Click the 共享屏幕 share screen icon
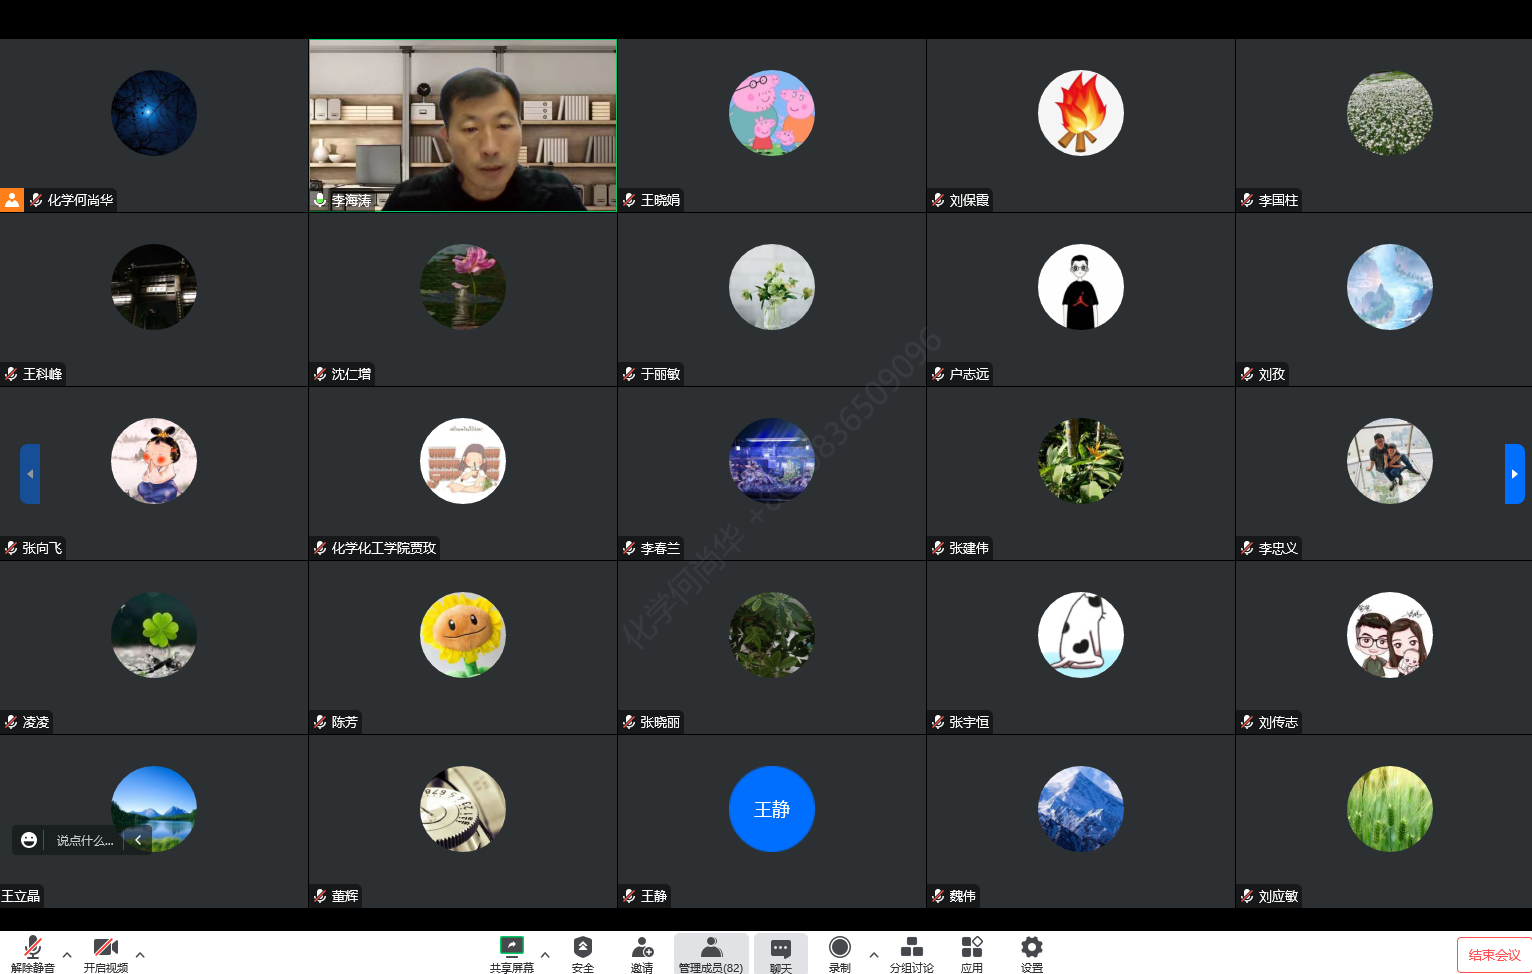The image size is (1532, 974). coord(511,953)
